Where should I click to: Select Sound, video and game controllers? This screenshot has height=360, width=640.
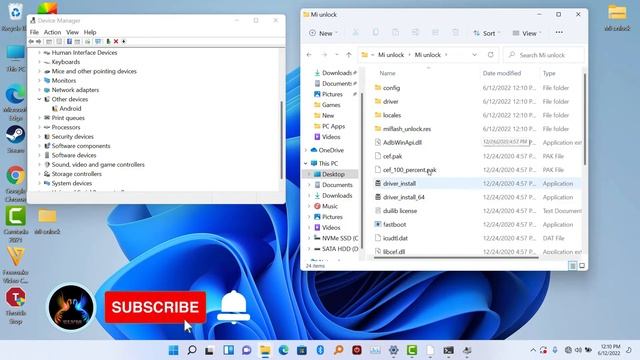pyautogui.click(x=98, y=164)
